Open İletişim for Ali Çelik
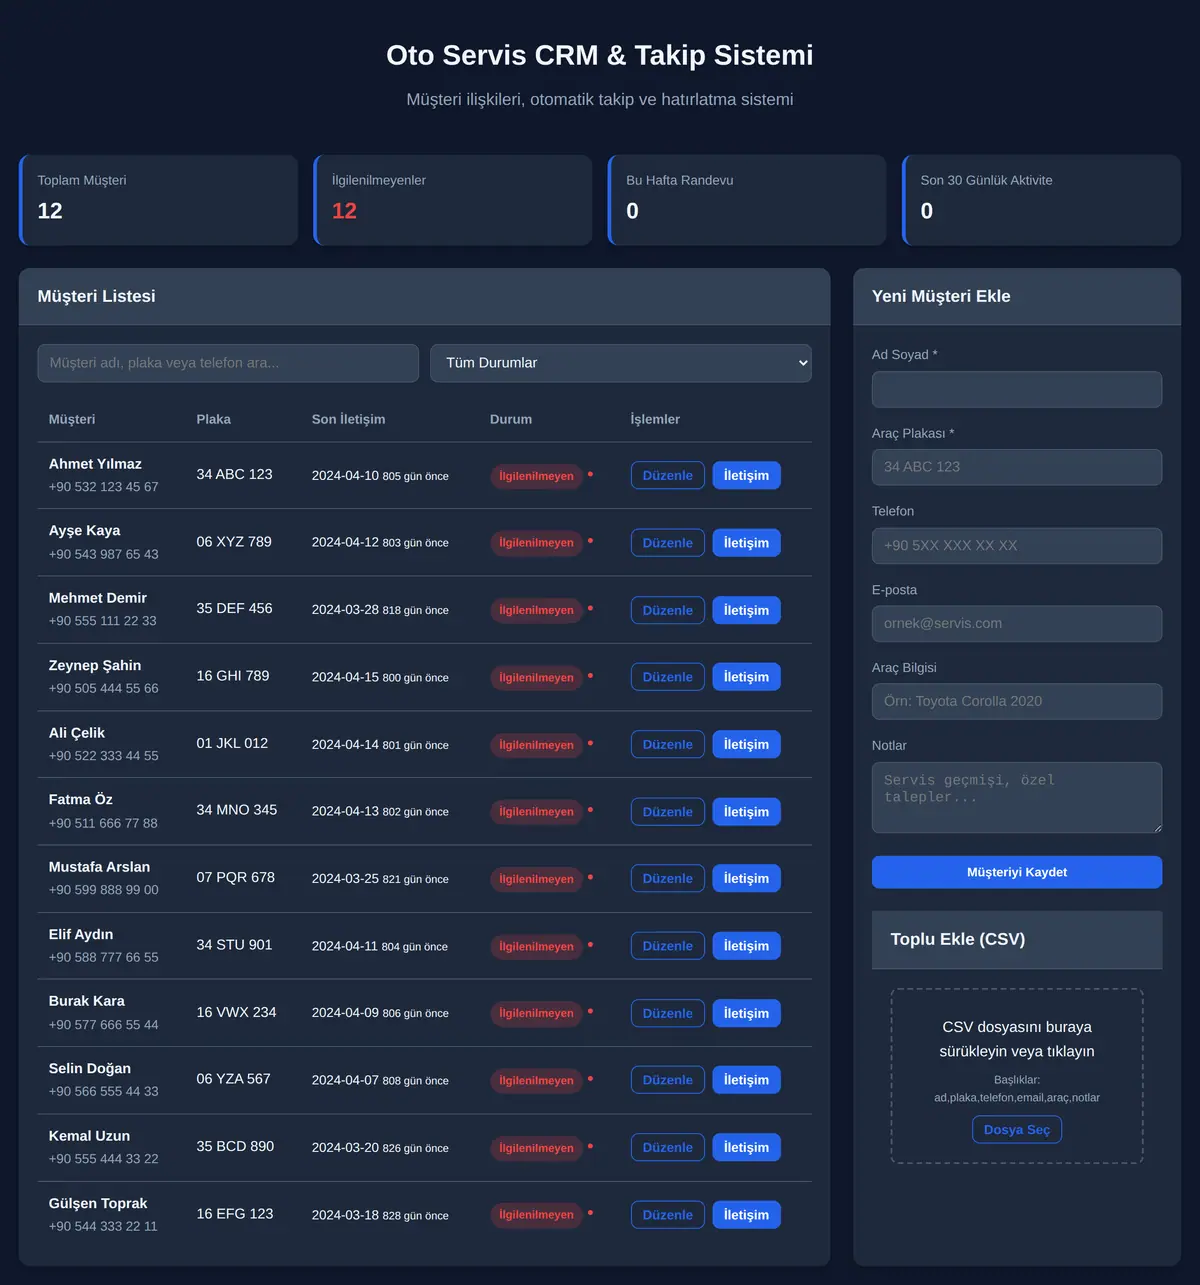The width and height of the screenshot is (1200, 1285). pyautogui.click(x=746, y=744)
